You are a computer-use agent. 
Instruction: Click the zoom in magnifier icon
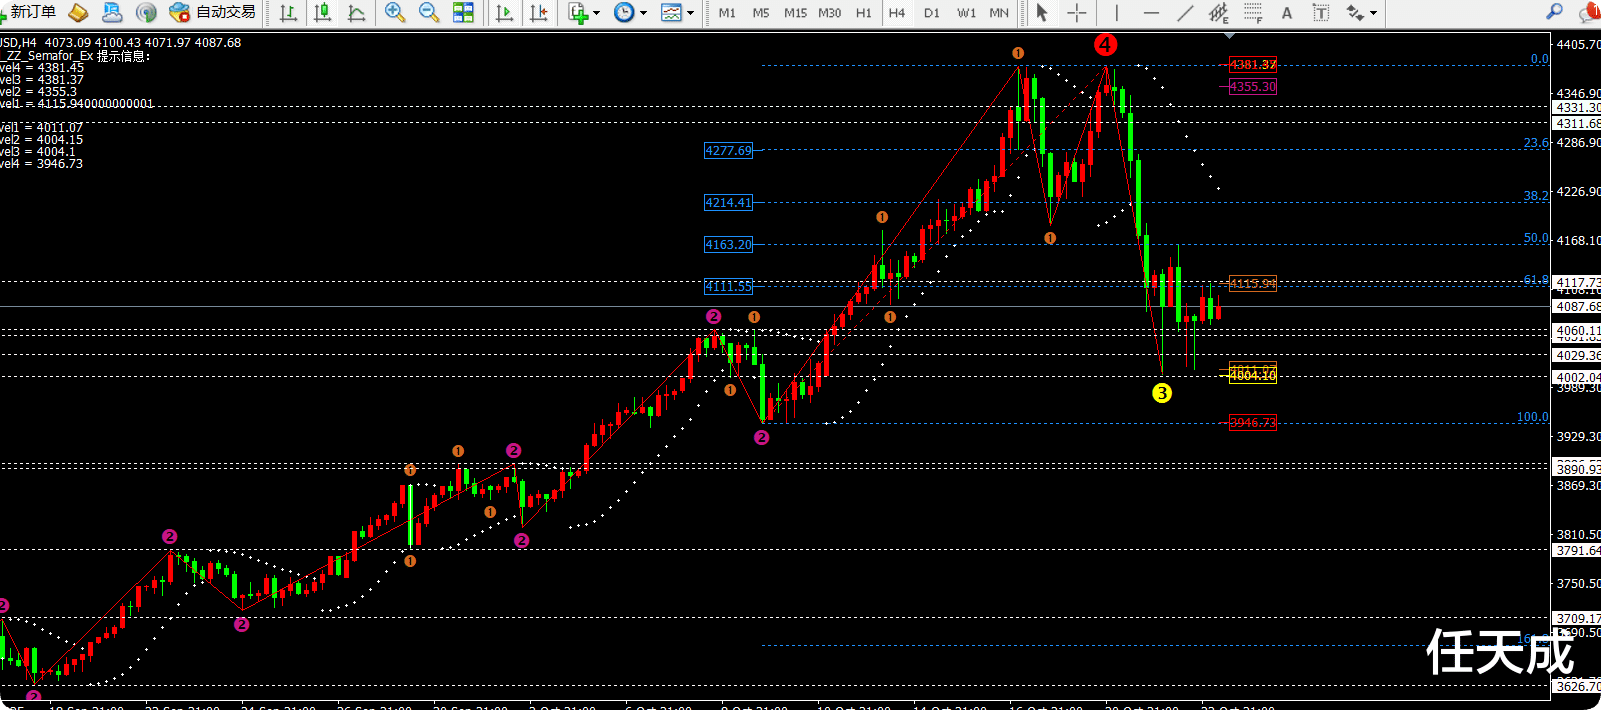395,12
